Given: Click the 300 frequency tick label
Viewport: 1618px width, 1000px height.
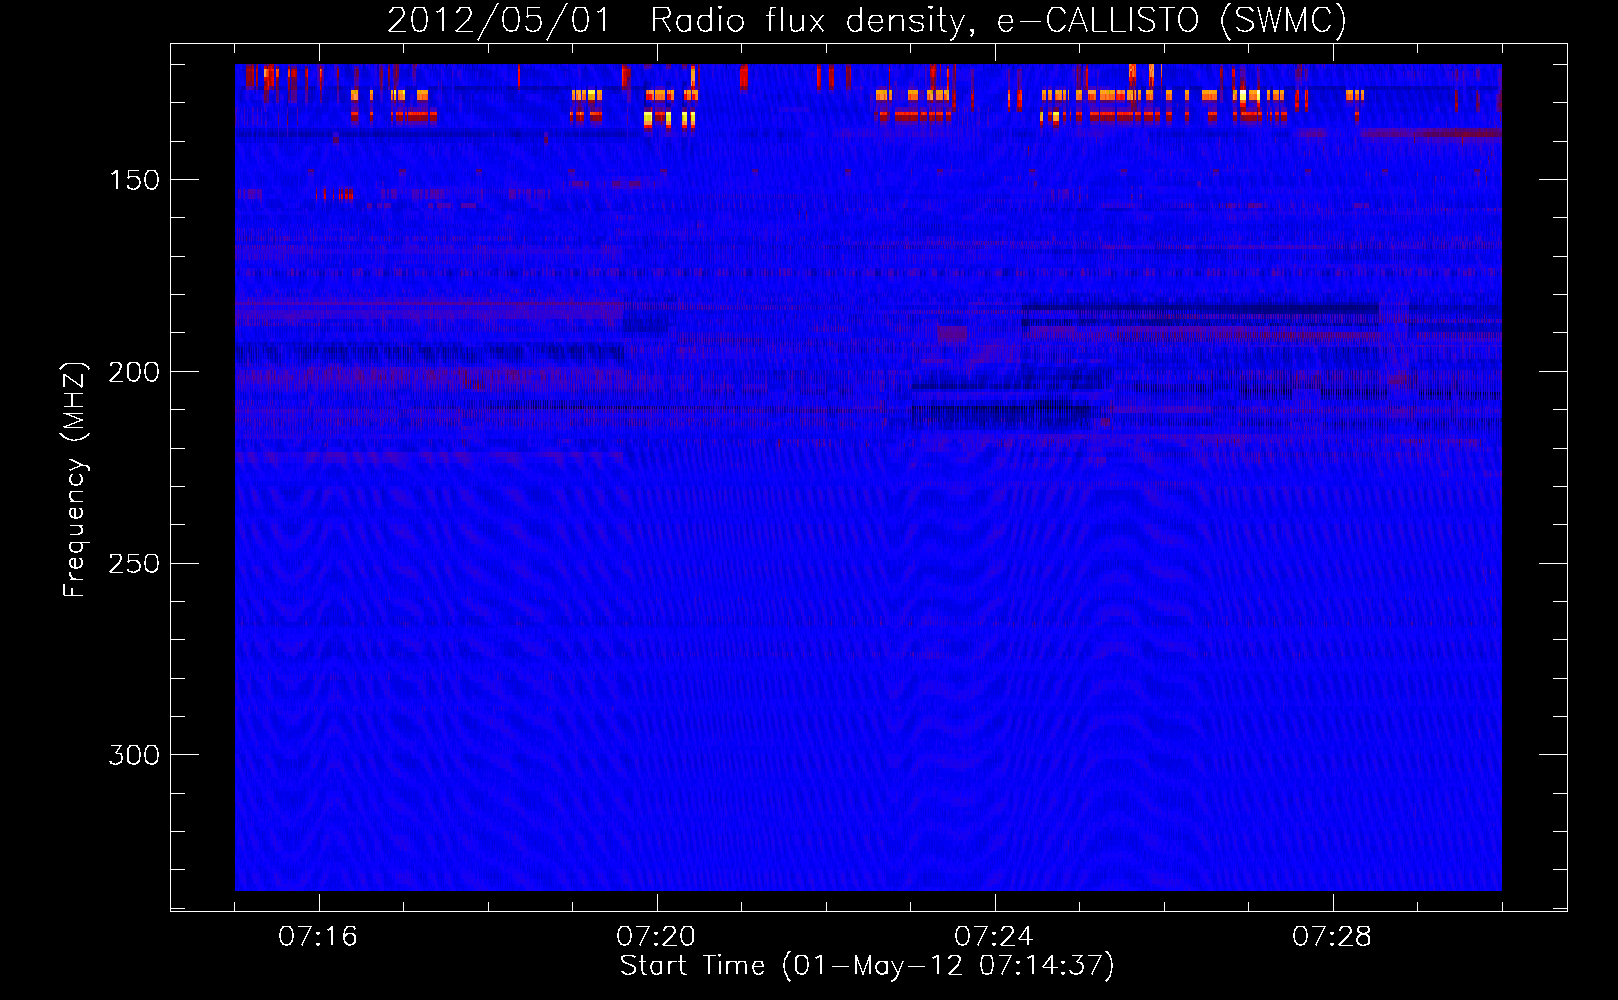Looking at the screenshot, I should (134, 755).
